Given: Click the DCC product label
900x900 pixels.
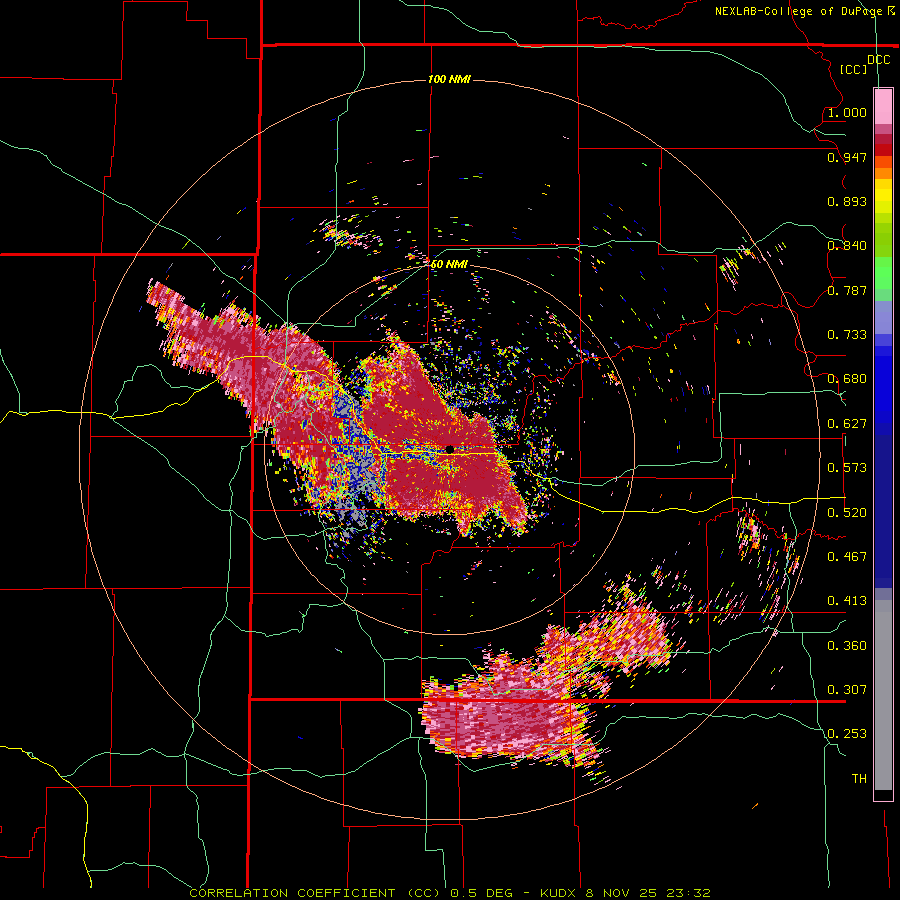Looking at the screenshot, I should click(879, 60).
